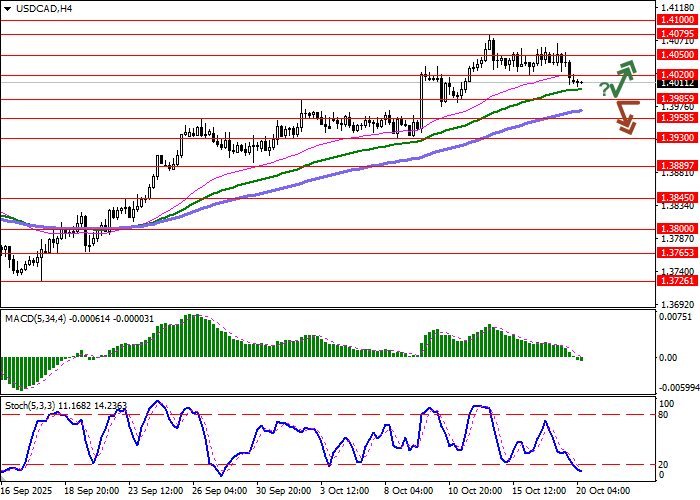
Task: Click the 1.38897 red price label
Action: pos(677,166)
